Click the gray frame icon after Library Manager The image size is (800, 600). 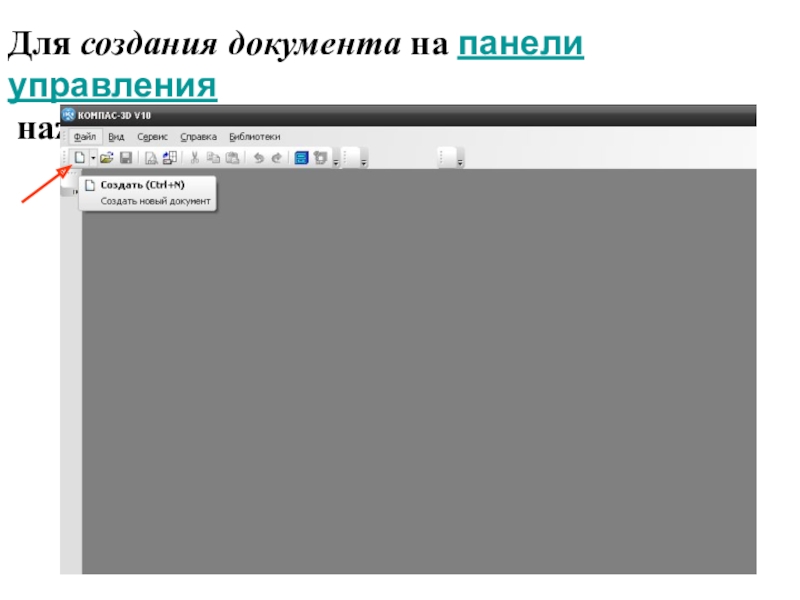pyautogui.click(x=320, y=158)
